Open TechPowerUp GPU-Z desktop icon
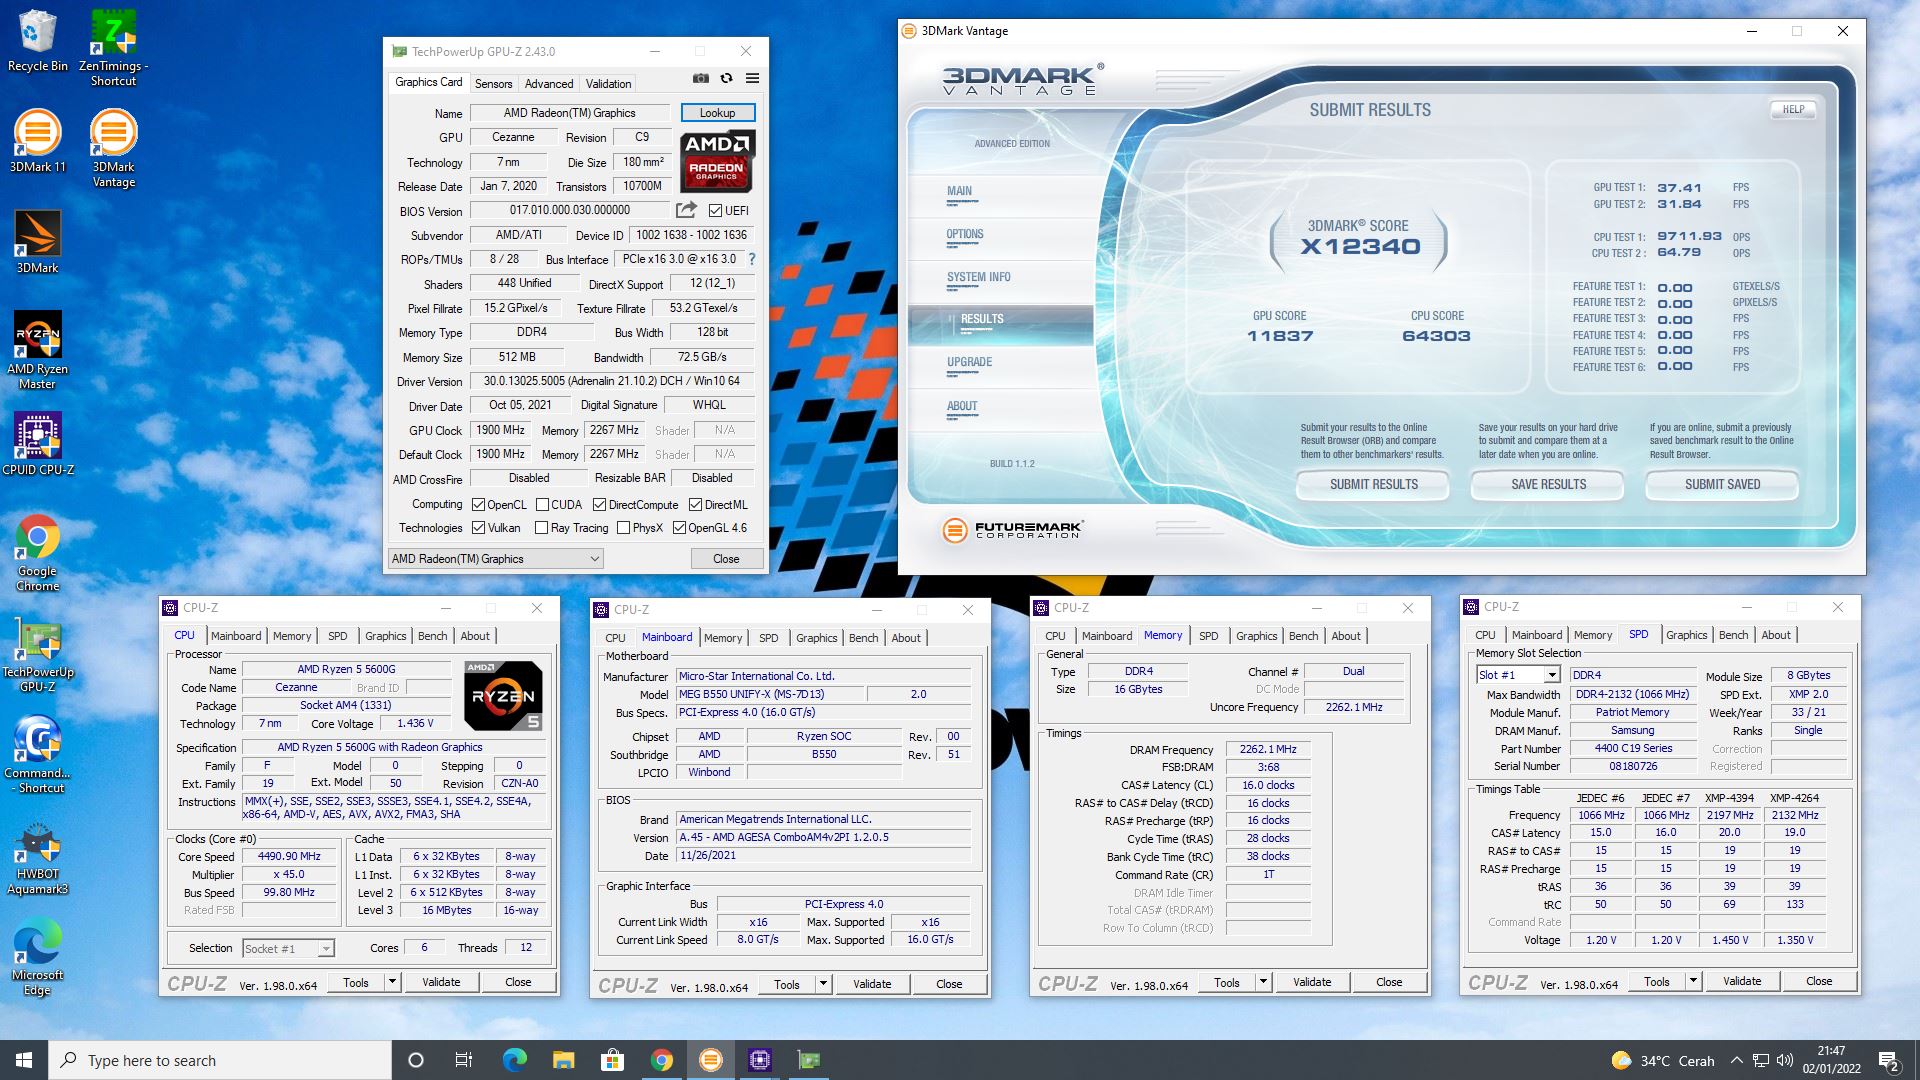 click(x=38, y=653)
